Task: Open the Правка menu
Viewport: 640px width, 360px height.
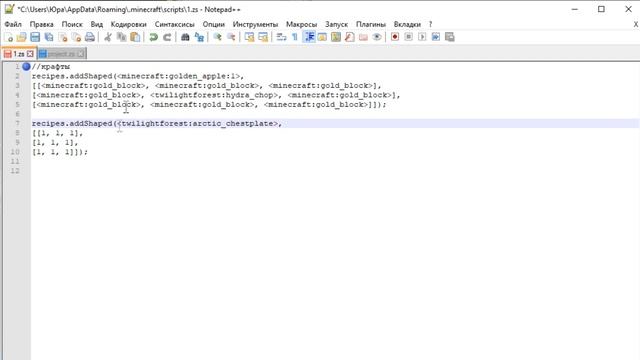Action: pos(42,24)
